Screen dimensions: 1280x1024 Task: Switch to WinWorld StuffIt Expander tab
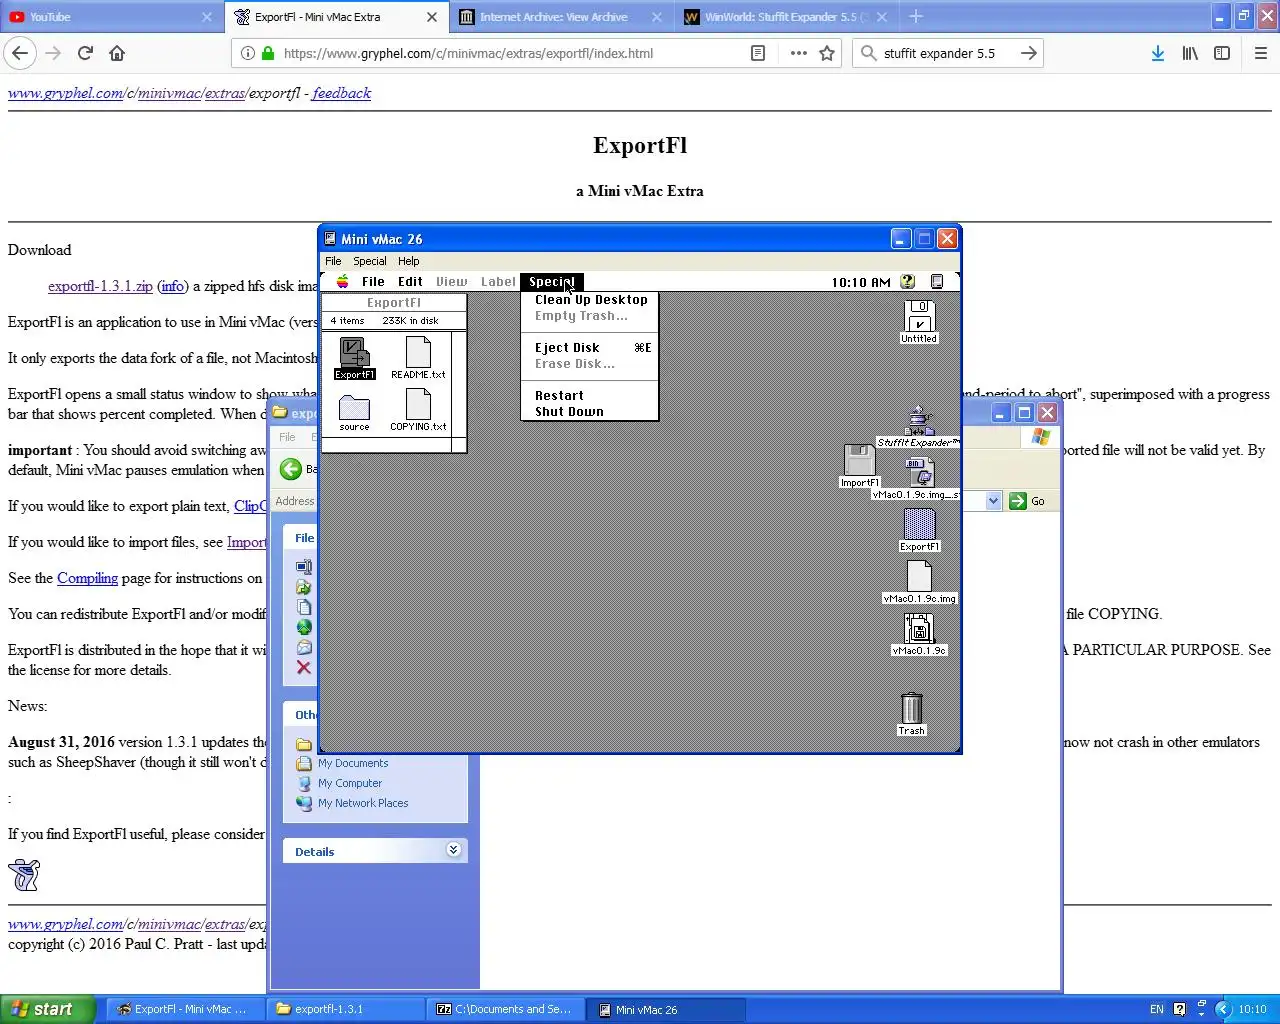click(786, 17)
